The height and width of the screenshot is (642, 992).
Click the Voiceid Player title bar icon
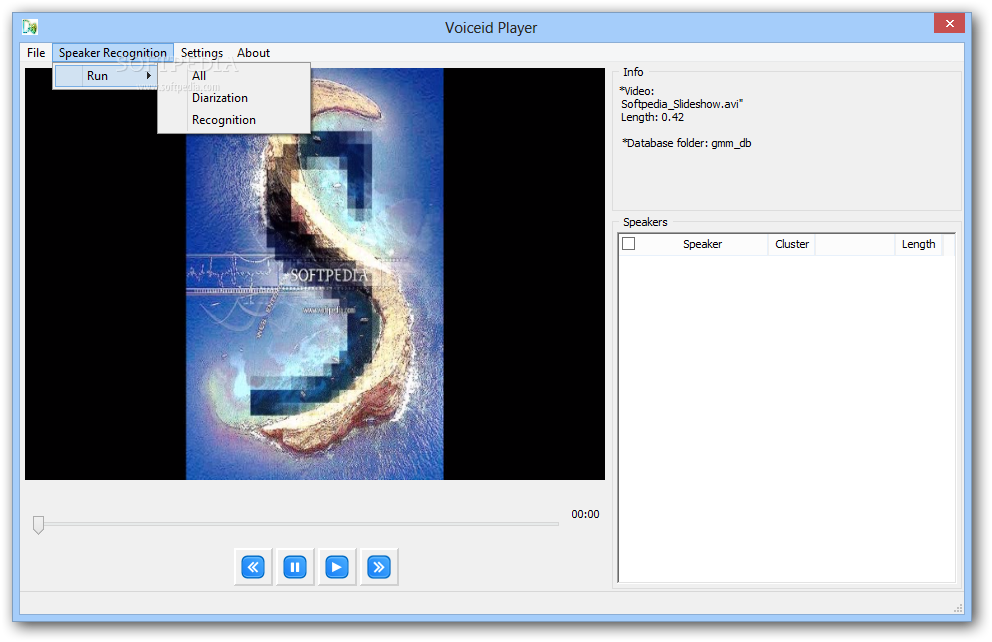pos(30,27)
